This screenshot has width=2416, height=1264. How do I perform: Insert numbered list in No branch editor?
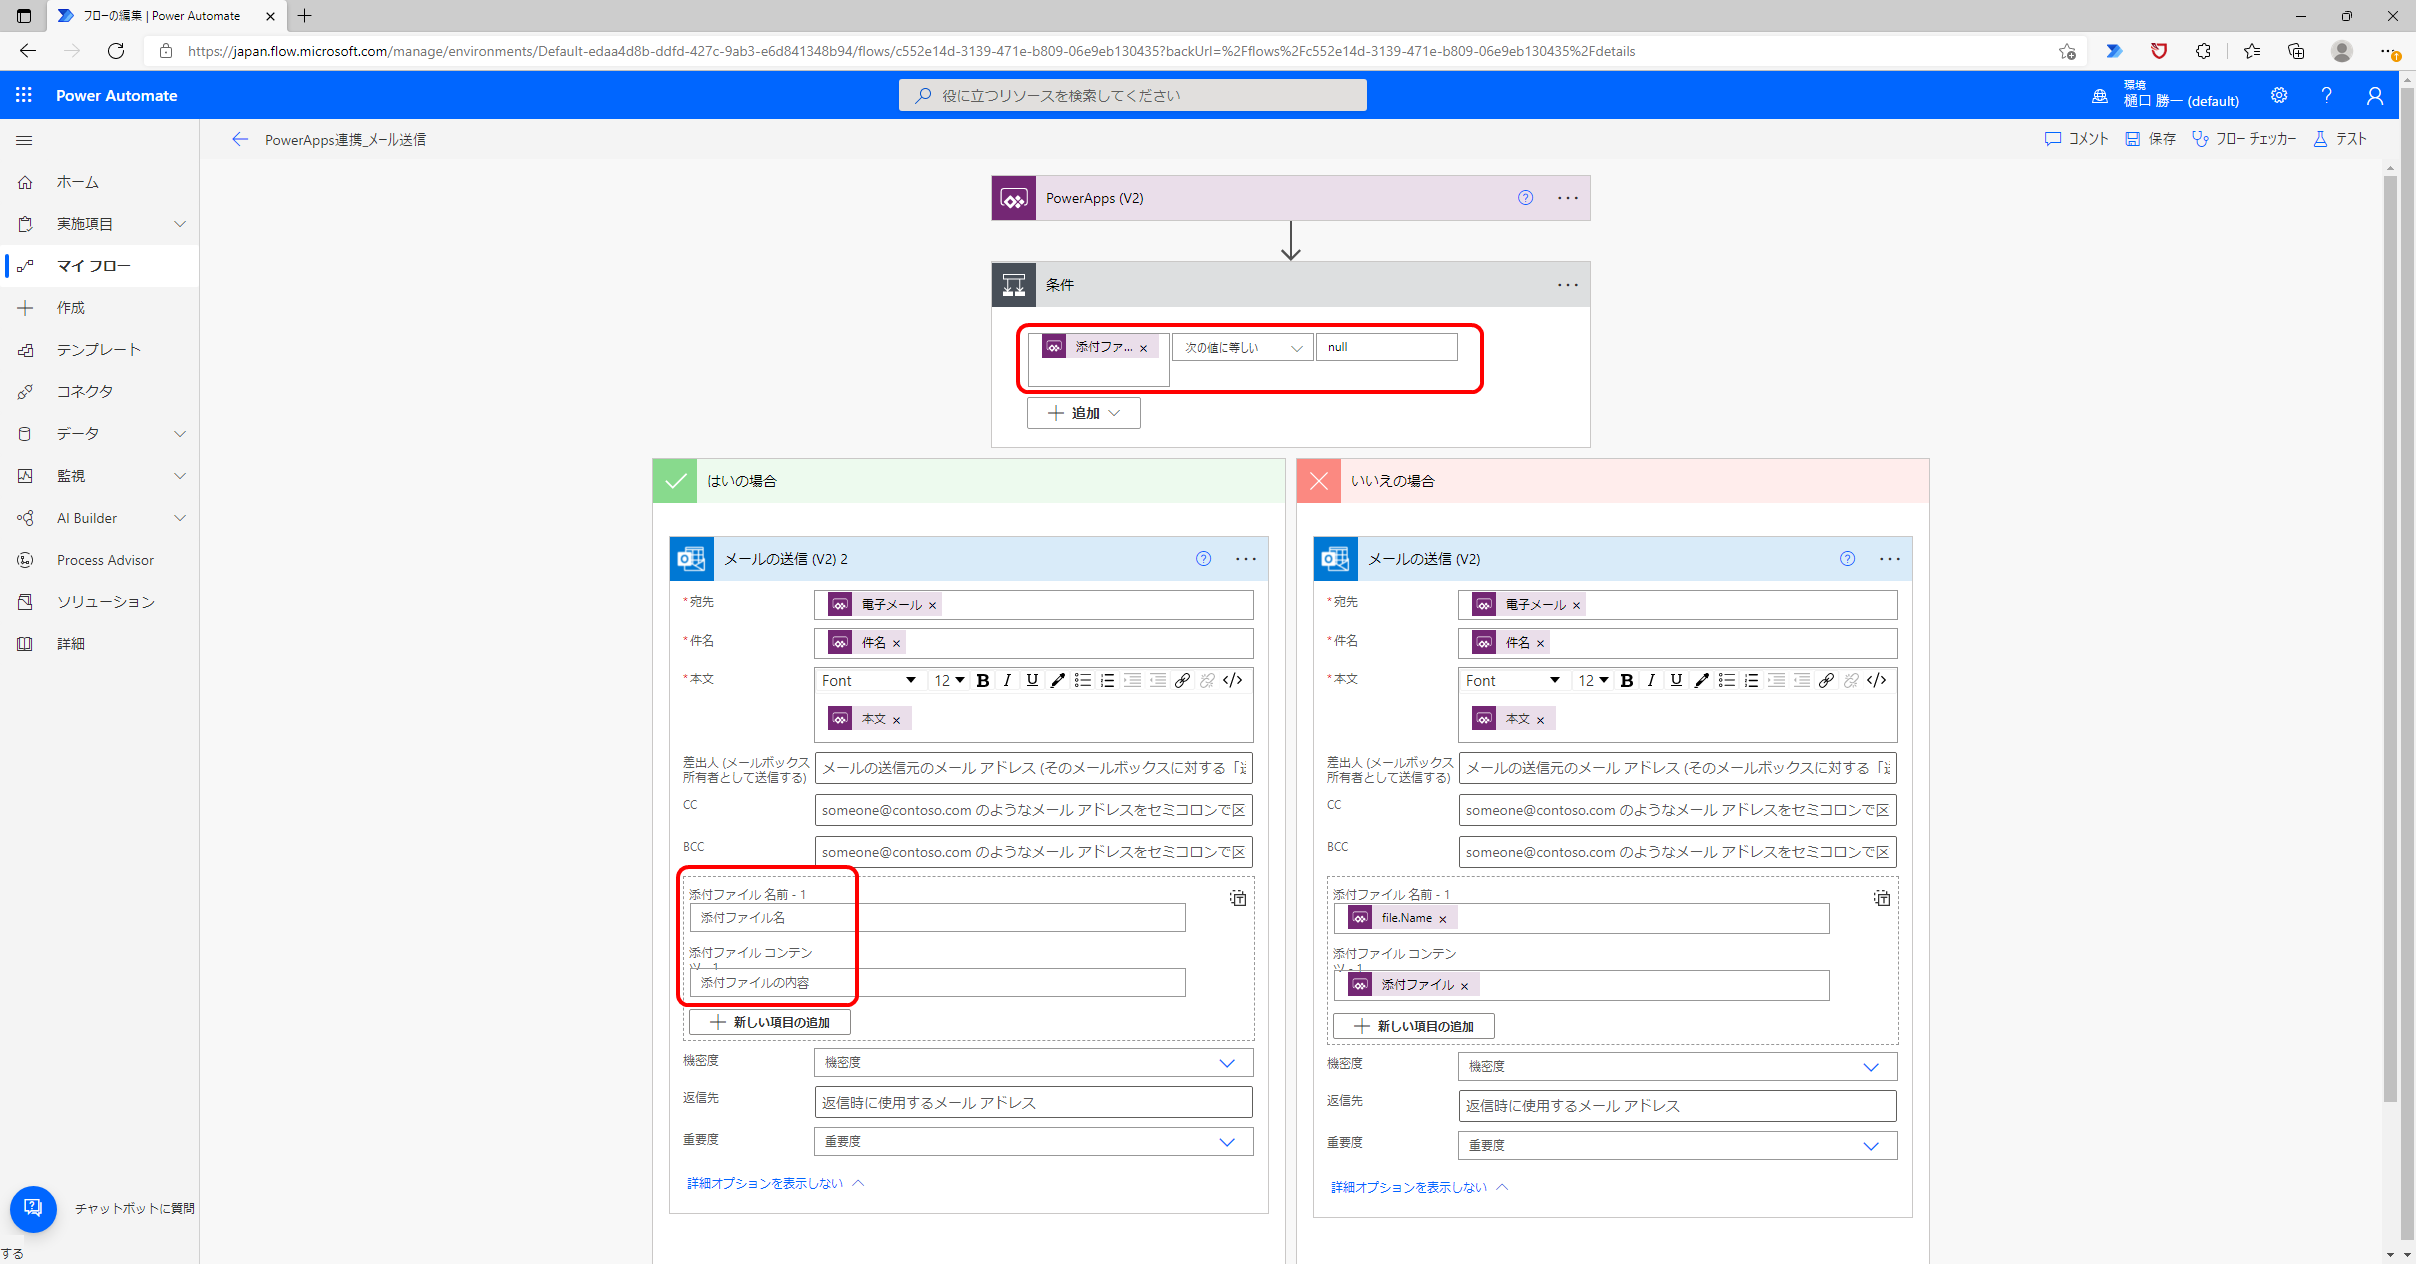coord(1752,681)
